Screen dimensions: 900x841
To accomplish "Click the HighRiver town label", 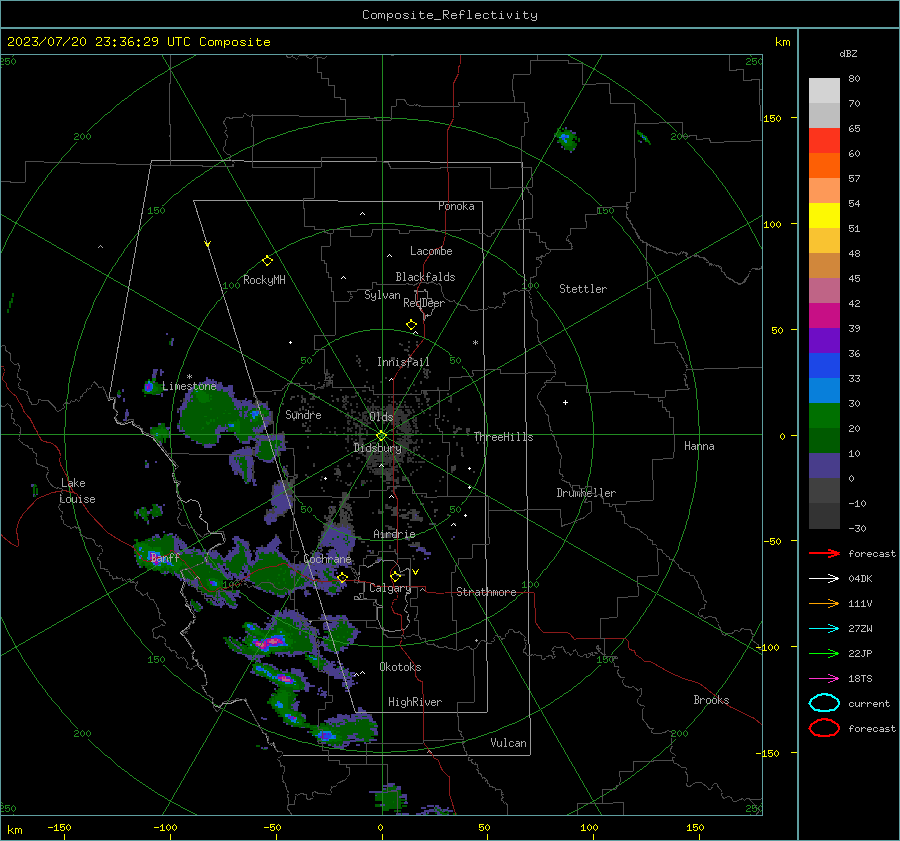I will (x=415, y=702).
